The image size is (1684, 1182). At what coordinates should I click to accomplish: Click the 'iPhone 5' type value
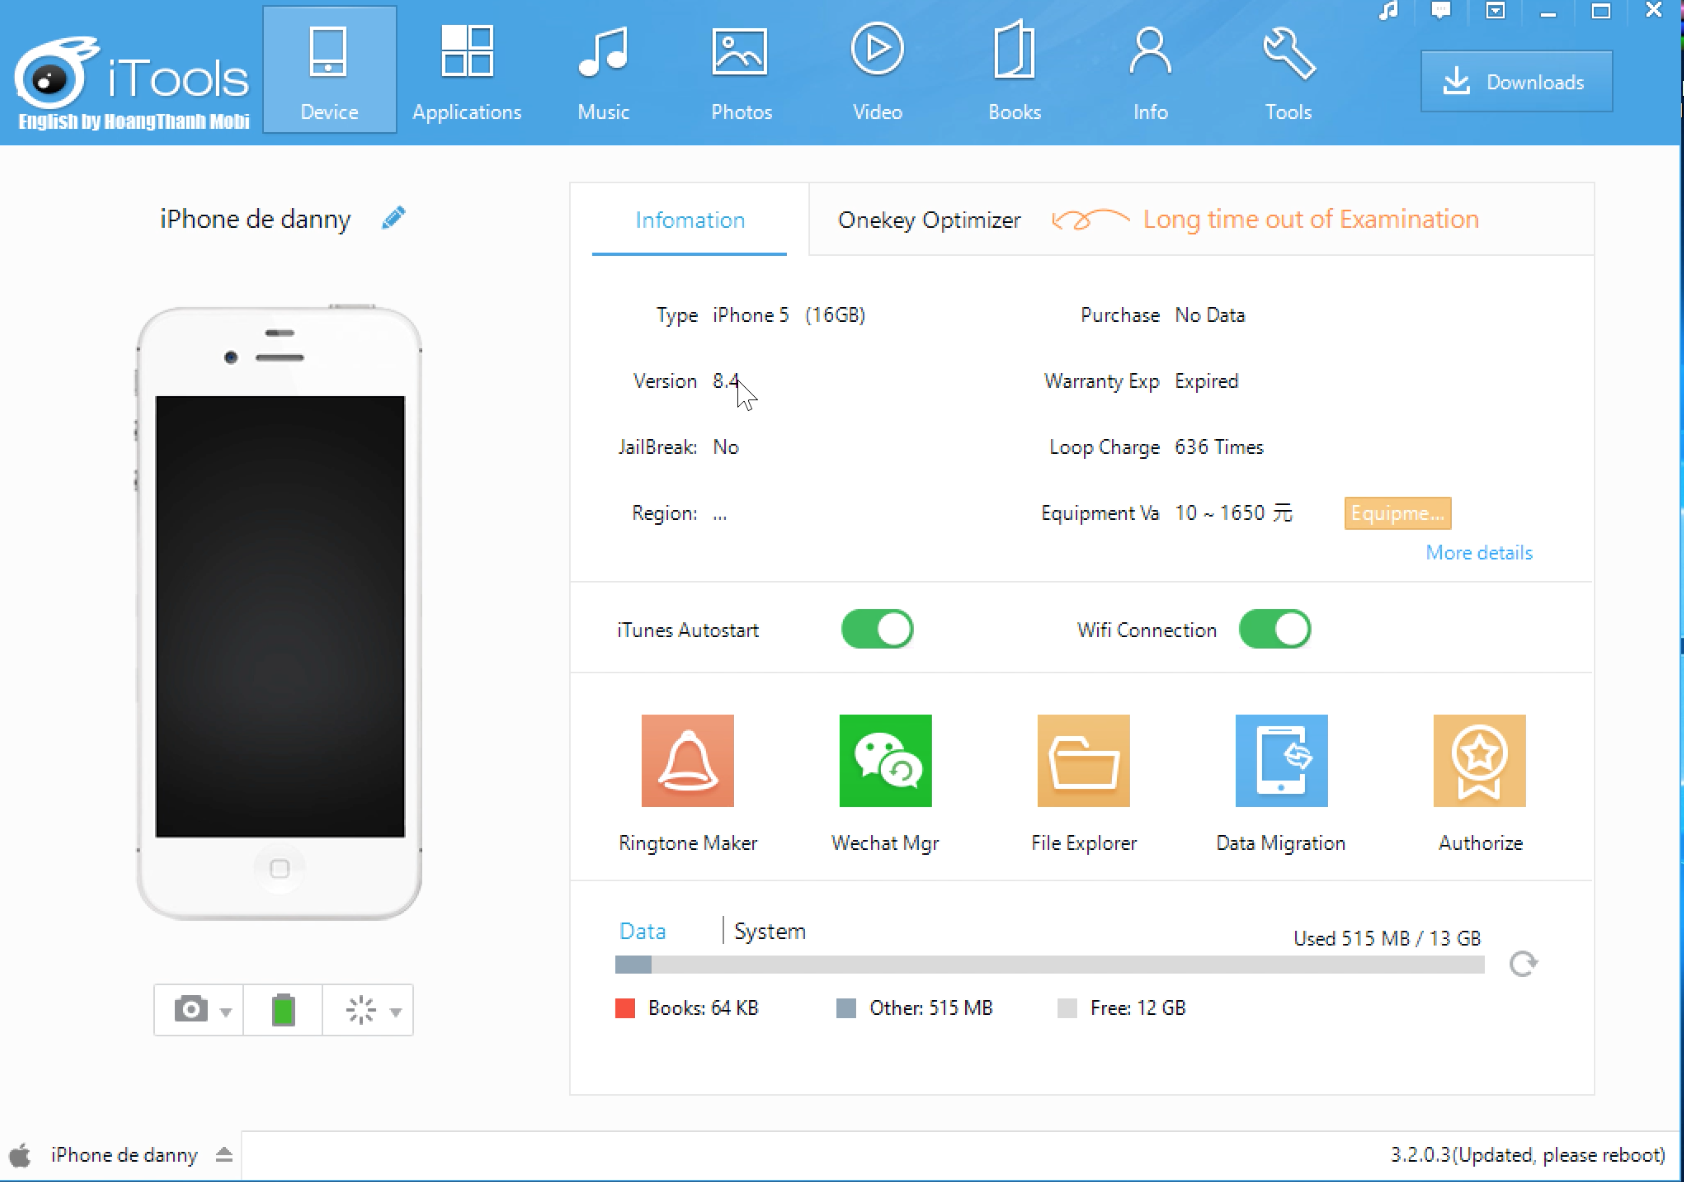pos(750,315)
